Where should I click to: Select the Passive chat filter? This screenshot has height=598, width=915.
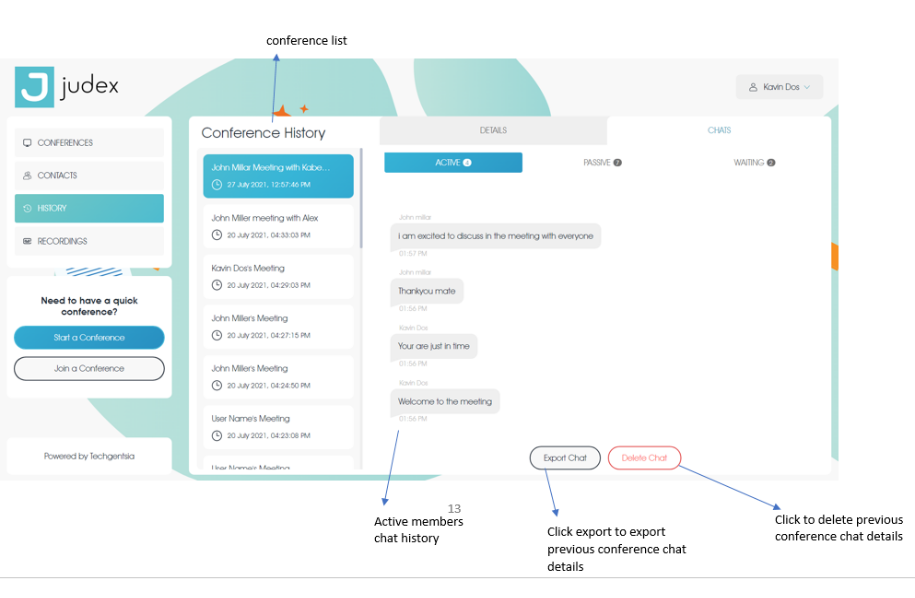click(x=602, y=162)
